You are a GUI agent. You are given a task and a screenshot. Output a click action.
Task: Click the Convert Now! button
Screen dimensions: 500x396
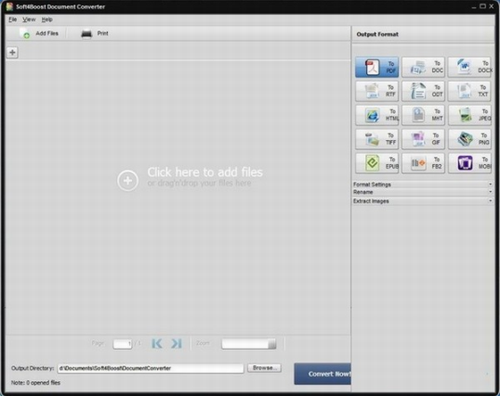click(x=322, y=374)
